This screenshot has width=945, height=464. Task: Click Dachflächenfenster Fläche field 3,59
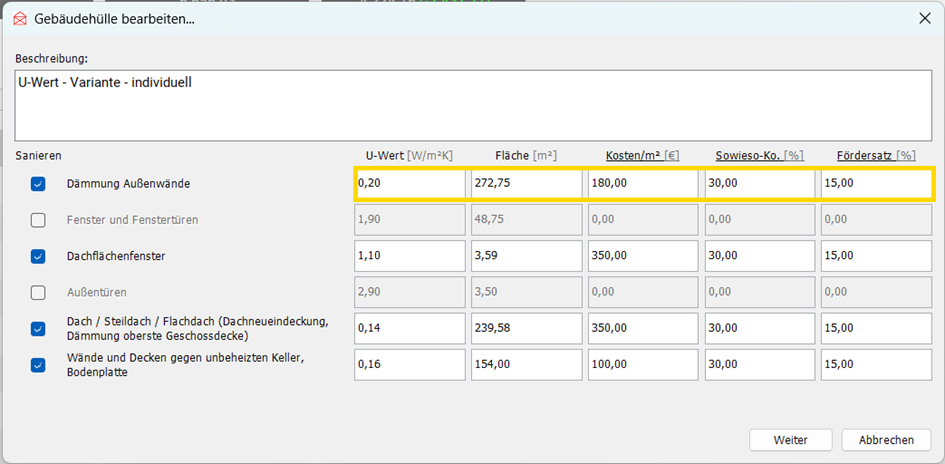(526, 256)
